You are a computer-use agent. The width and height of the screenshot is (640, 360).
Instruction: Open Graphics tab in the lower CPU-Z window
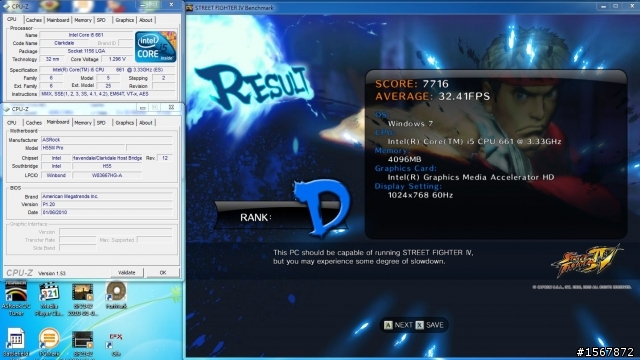tap(124, 123)
